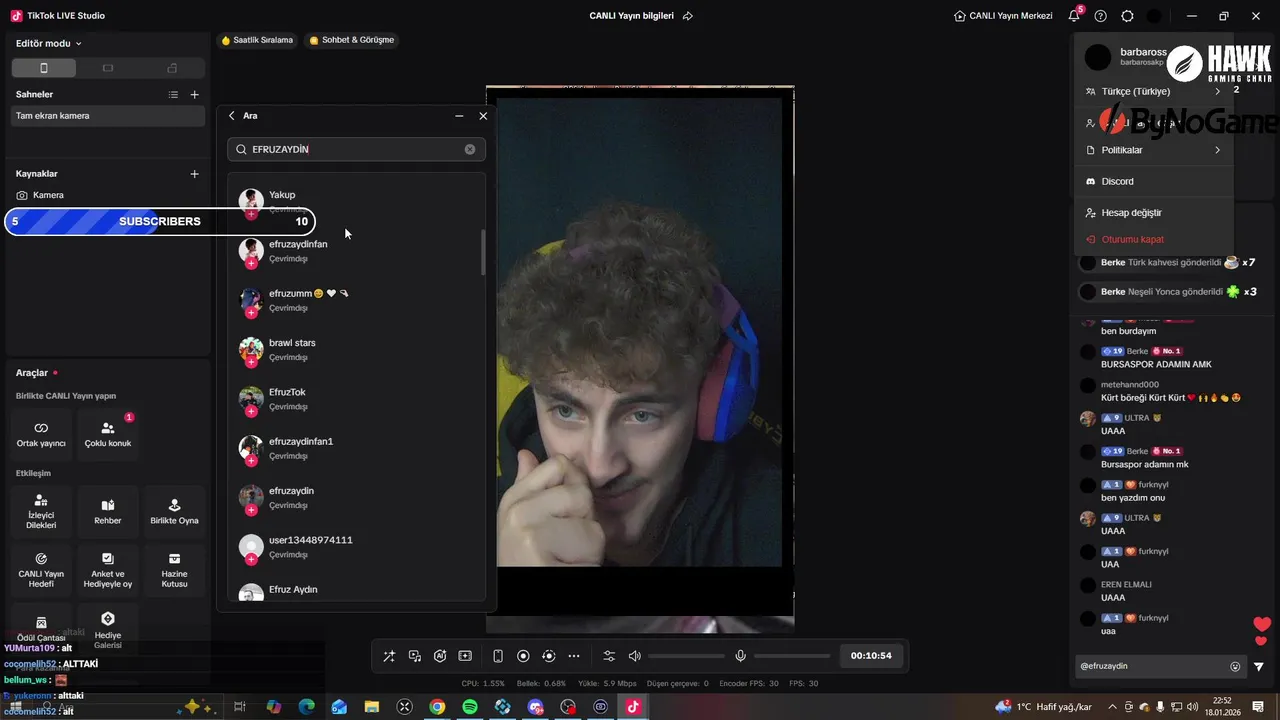Expand the Editör modu dropdown
This screenshot has height=720, width=1280.
49,43
